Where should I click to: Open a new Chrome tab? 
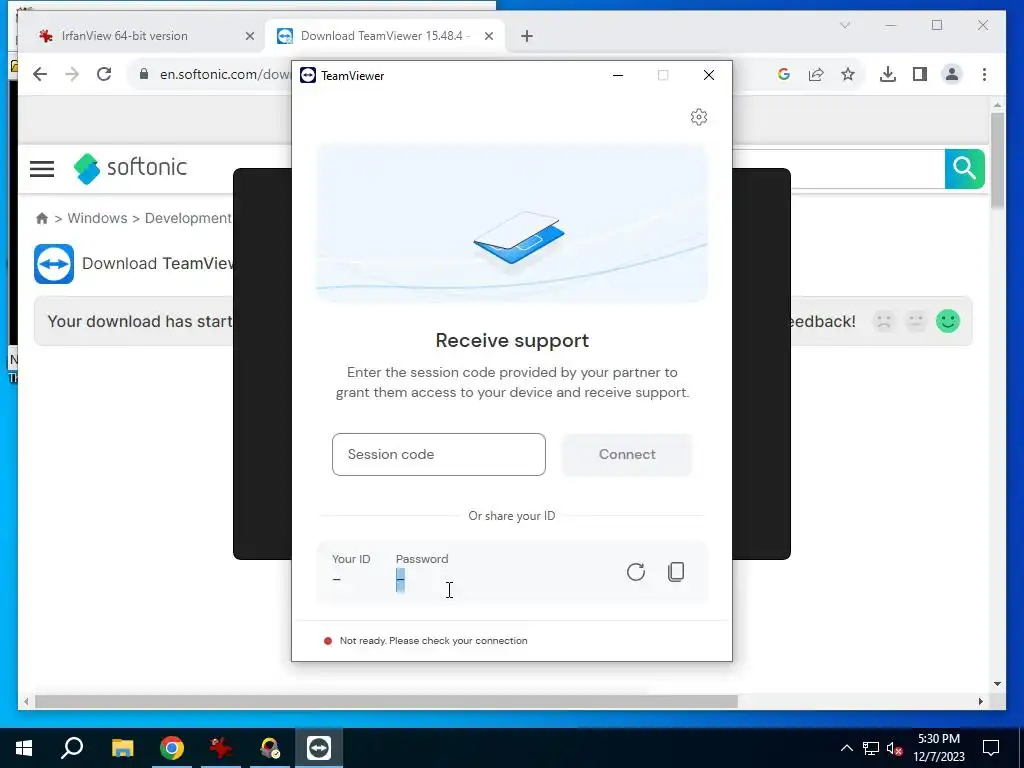527,36
